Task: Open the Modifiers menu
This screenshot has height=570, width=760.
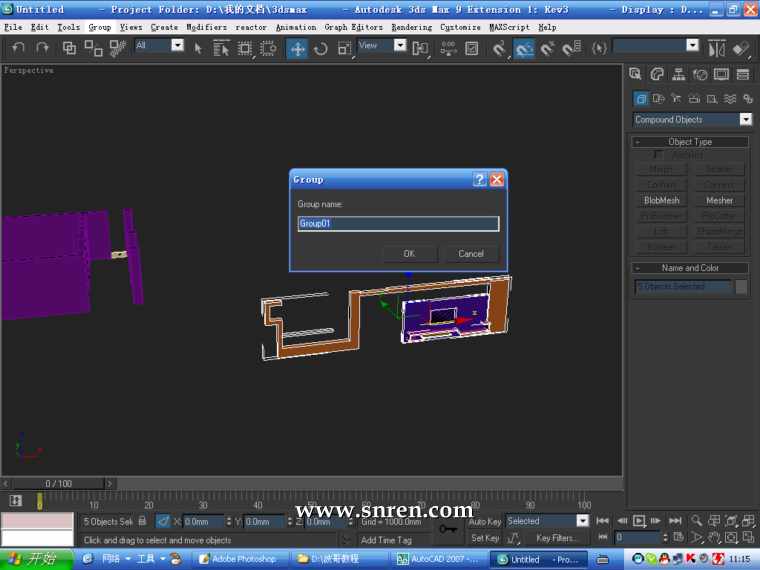Action: (x=206, y=27)
